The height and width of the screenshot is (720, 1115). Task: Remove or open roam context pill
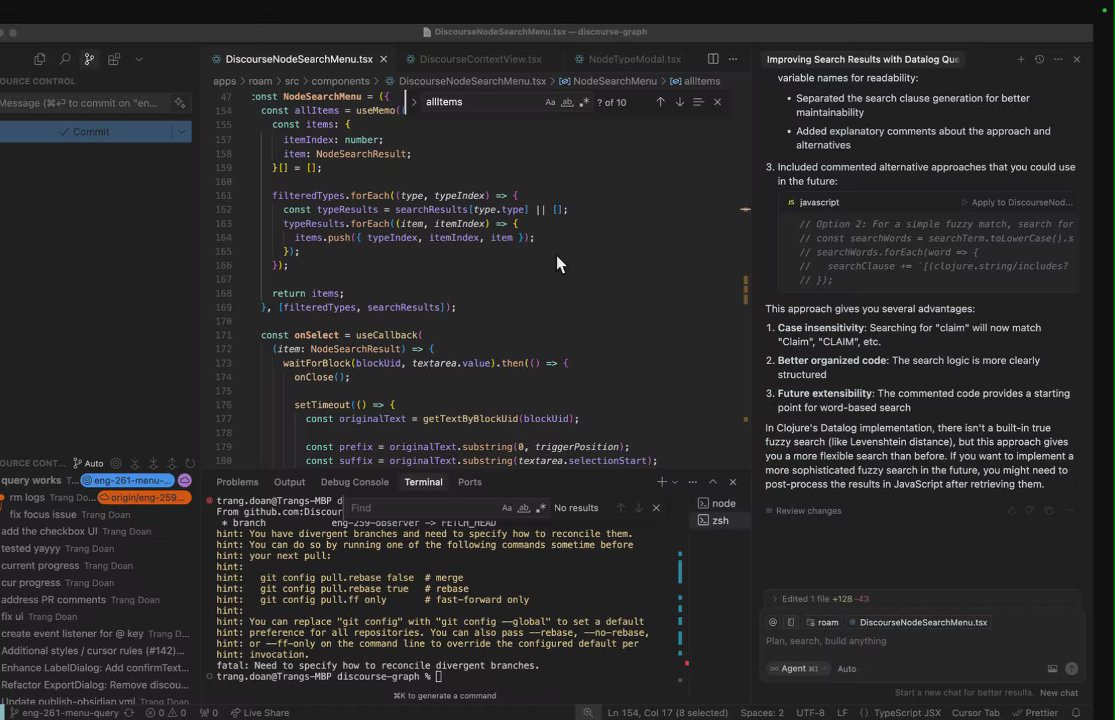[822, 623]
